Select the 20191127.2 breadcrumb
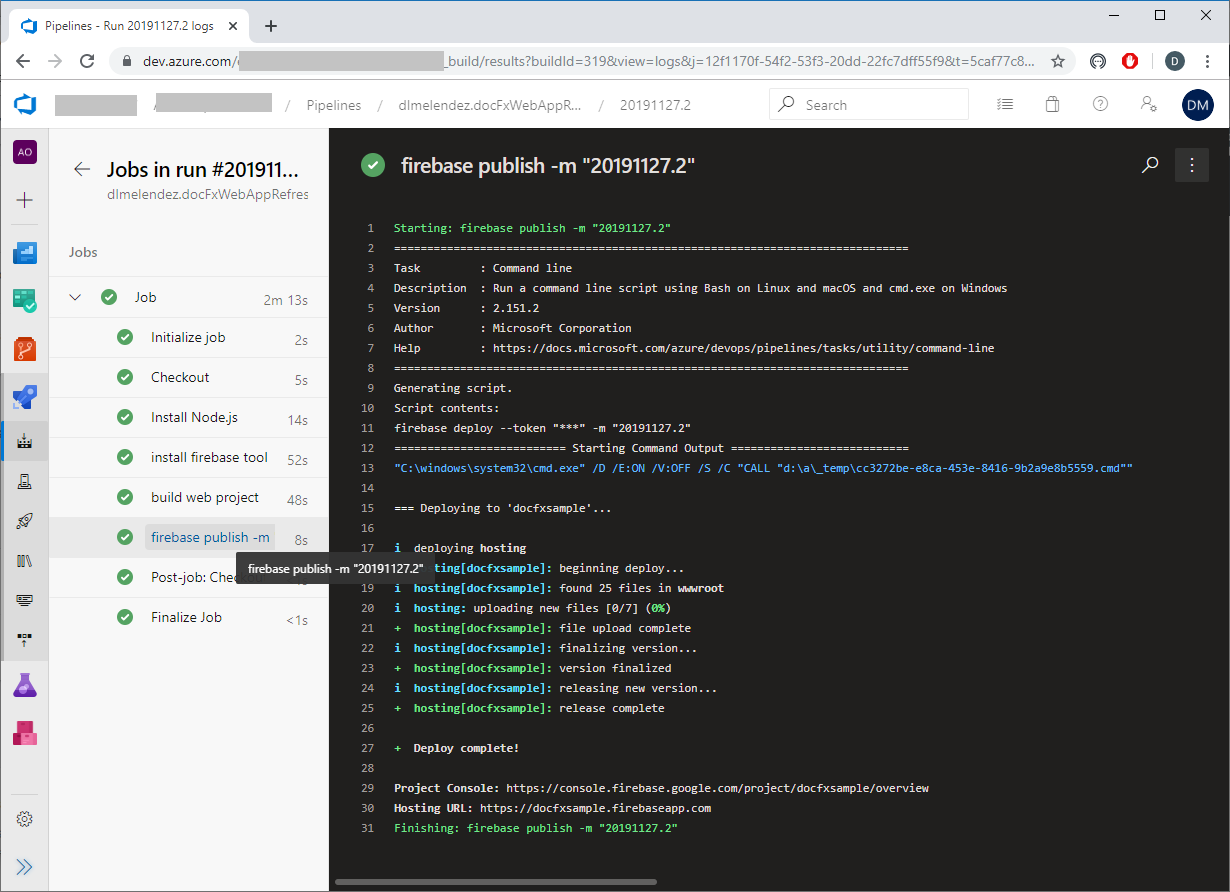 click(655, 105)
